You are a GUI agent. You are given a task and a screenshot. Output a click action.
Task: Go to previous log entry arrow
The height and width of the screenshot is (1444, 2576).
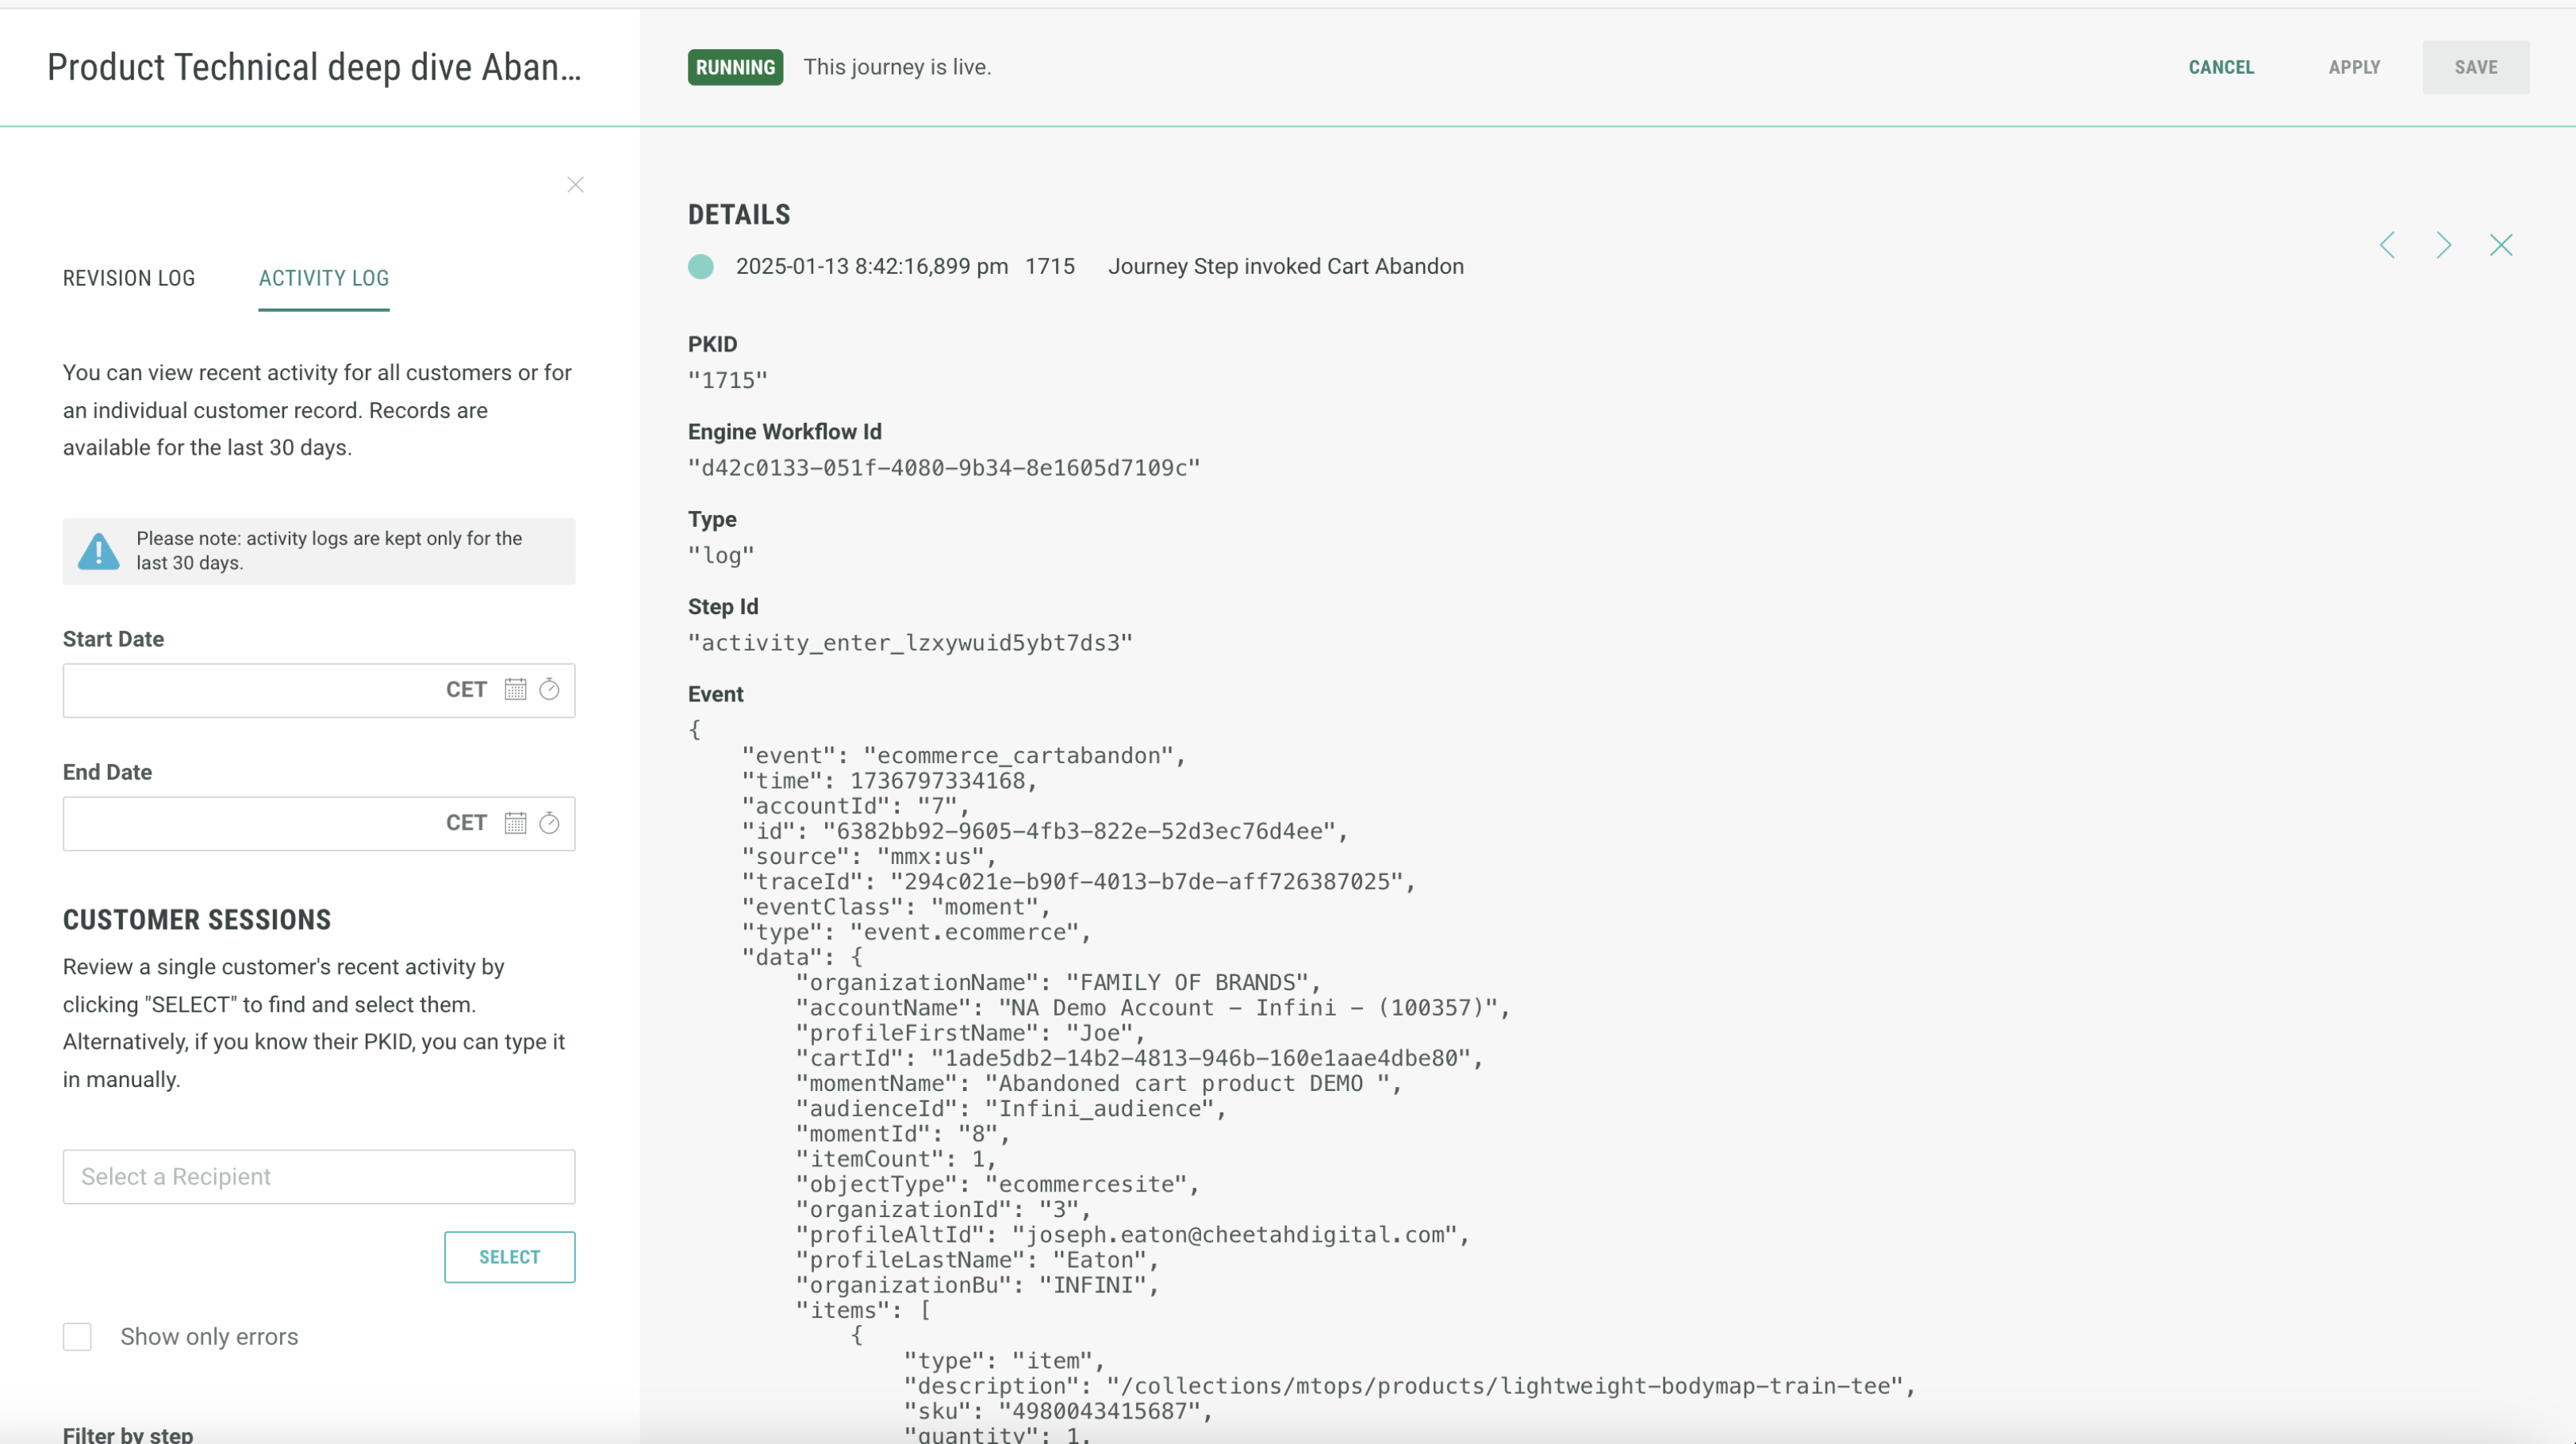[2387, 245]
